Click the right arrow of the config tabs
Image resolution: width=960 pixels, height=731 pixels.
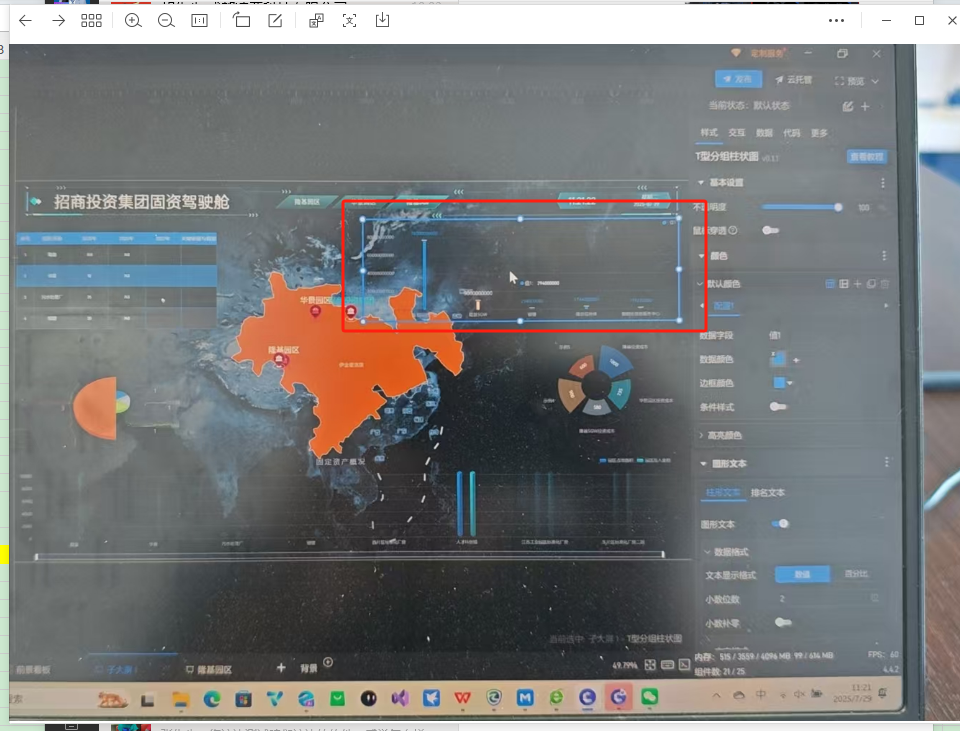click(886, 306)
